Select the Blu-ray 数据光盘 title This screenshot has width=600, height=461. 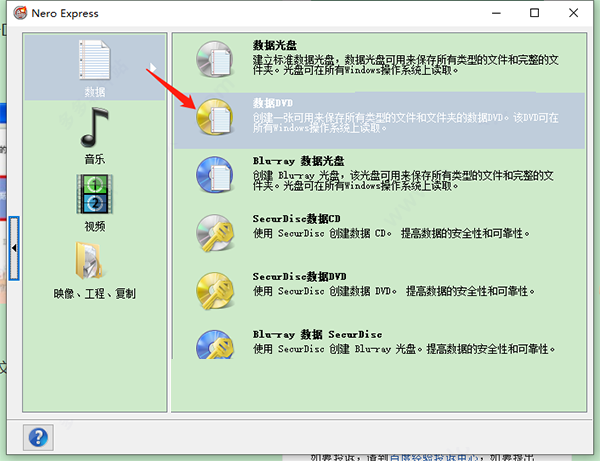[x=298, y=161]
